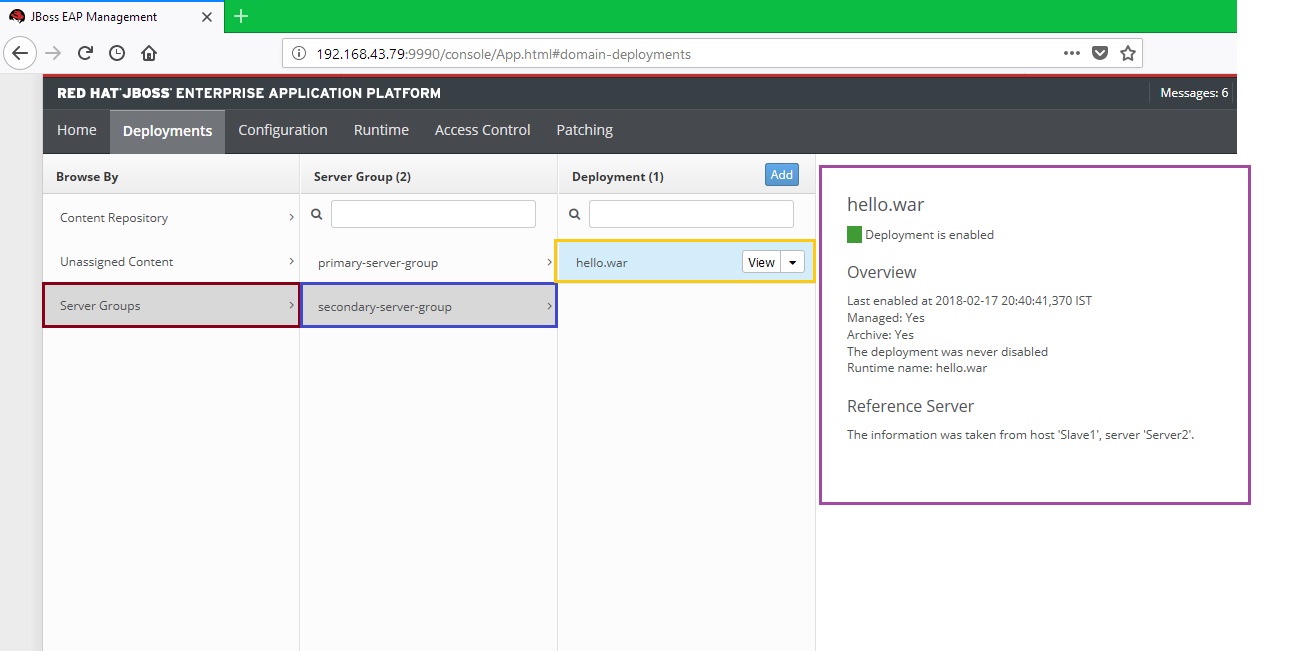The image size is (1316, 651).
Task: Reload the current page
Action: click(x=84, y=53)
